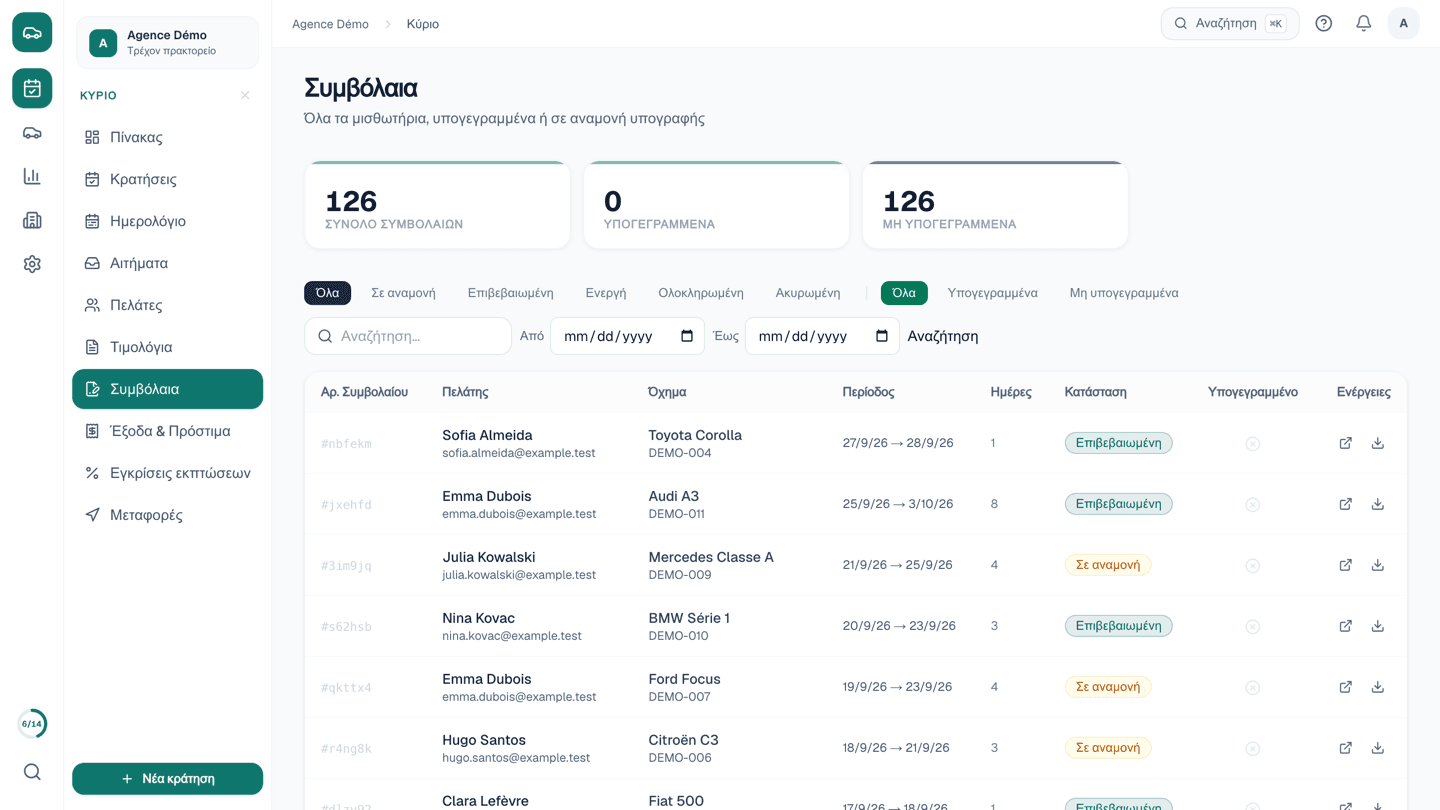Viewport: 1440px width, 810px height.
Task: Download Julia Kowalski's contract
Action: coord(1378,565)
